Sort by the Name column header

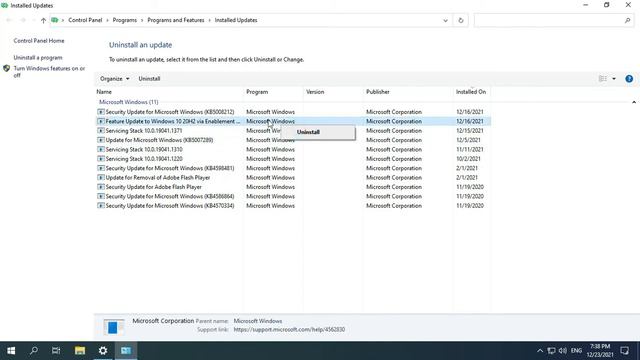click(x=169, y=92)
